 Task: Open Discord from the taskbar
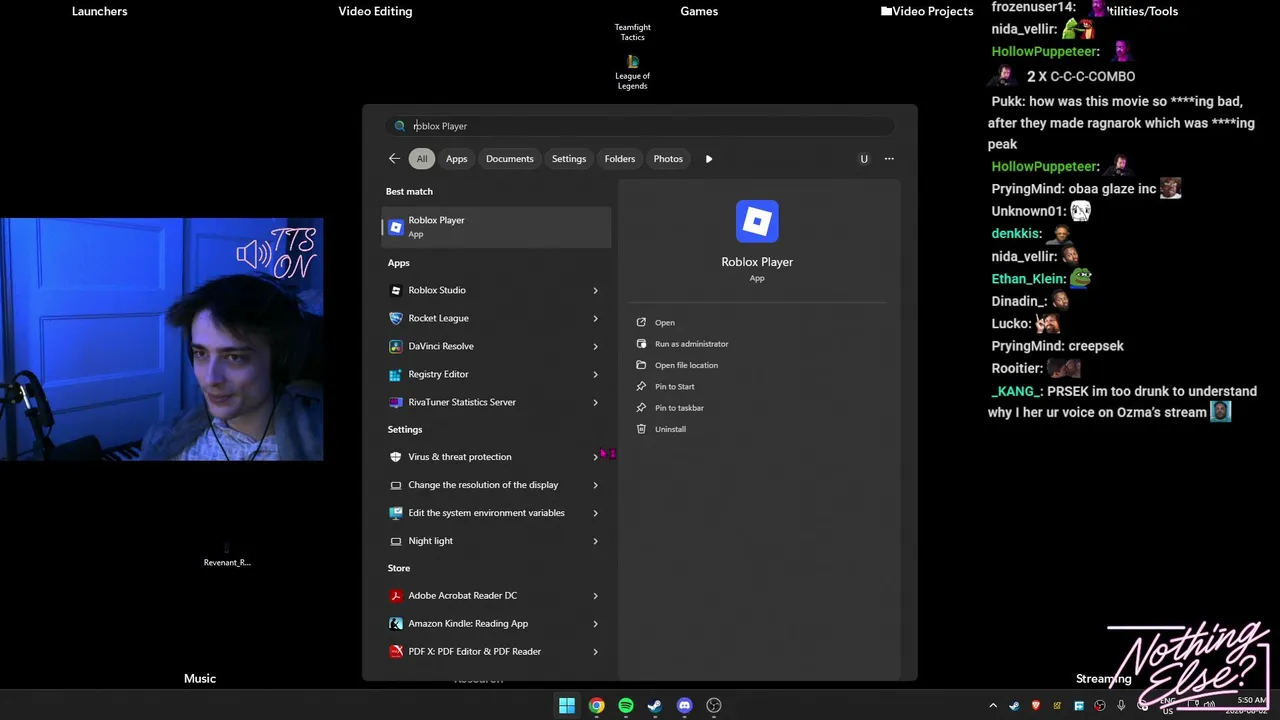[x=684, y=706]
